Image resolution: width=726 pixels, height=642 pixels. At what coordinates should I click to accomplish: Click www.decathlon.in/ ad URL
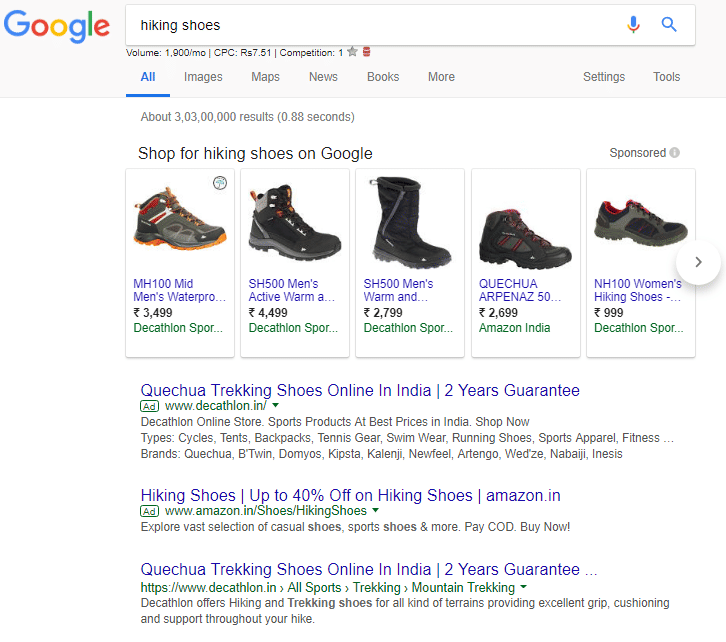click(216, 406)
